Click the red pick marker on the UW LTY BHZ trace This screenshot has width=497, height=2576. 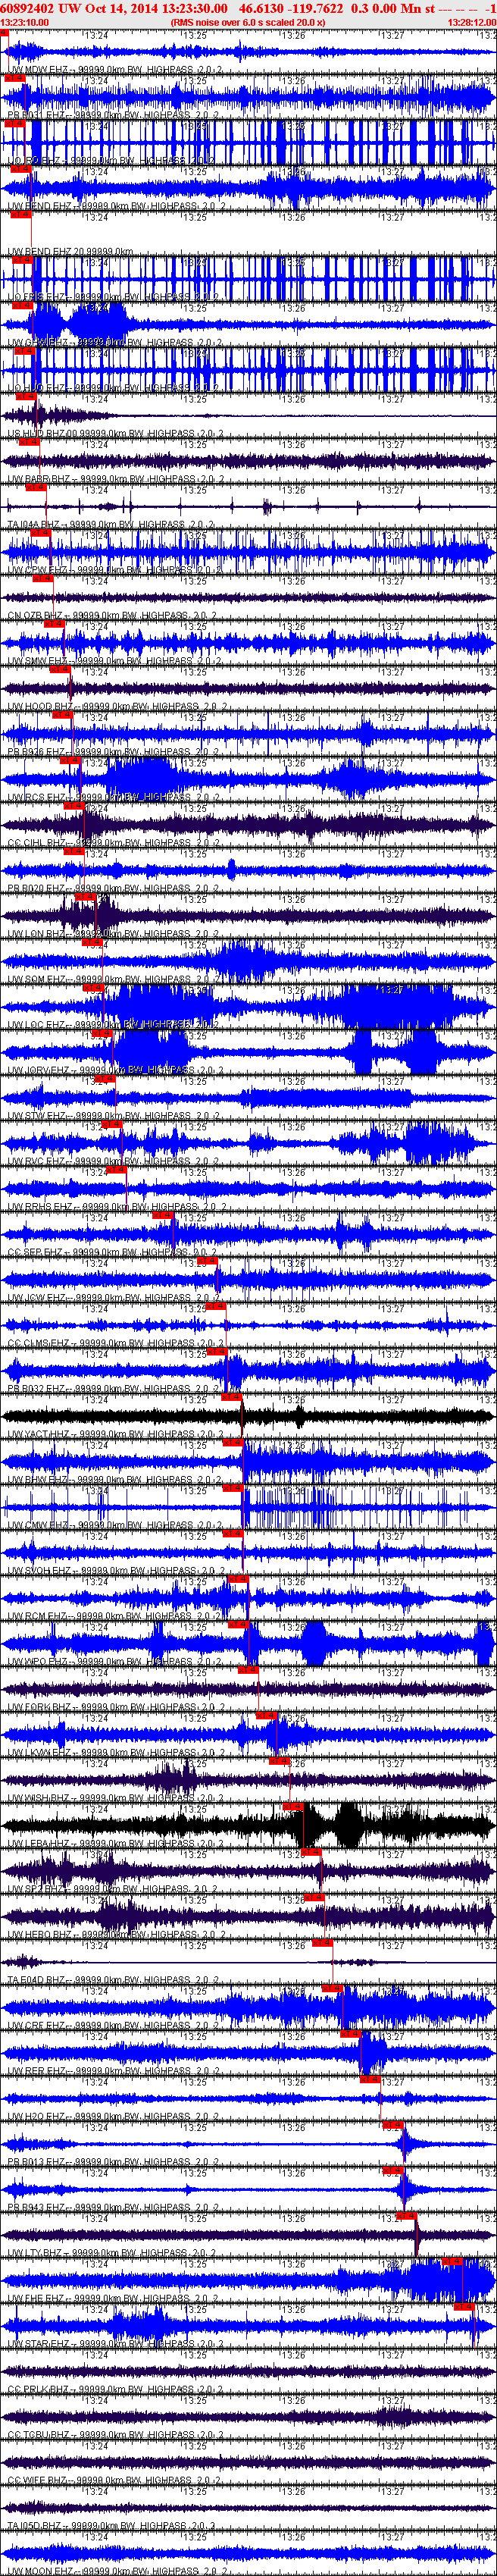pyautogui.click(x=406, y=2217)
